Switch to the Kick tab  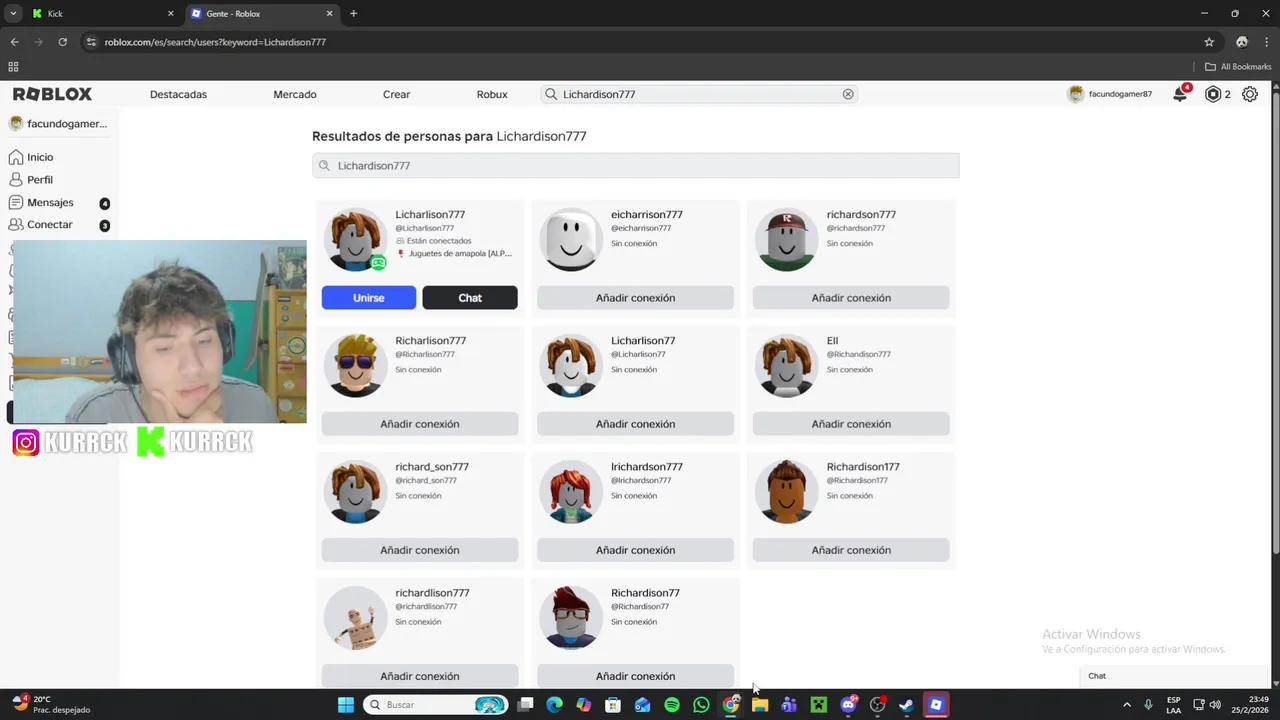click(100, 14)
